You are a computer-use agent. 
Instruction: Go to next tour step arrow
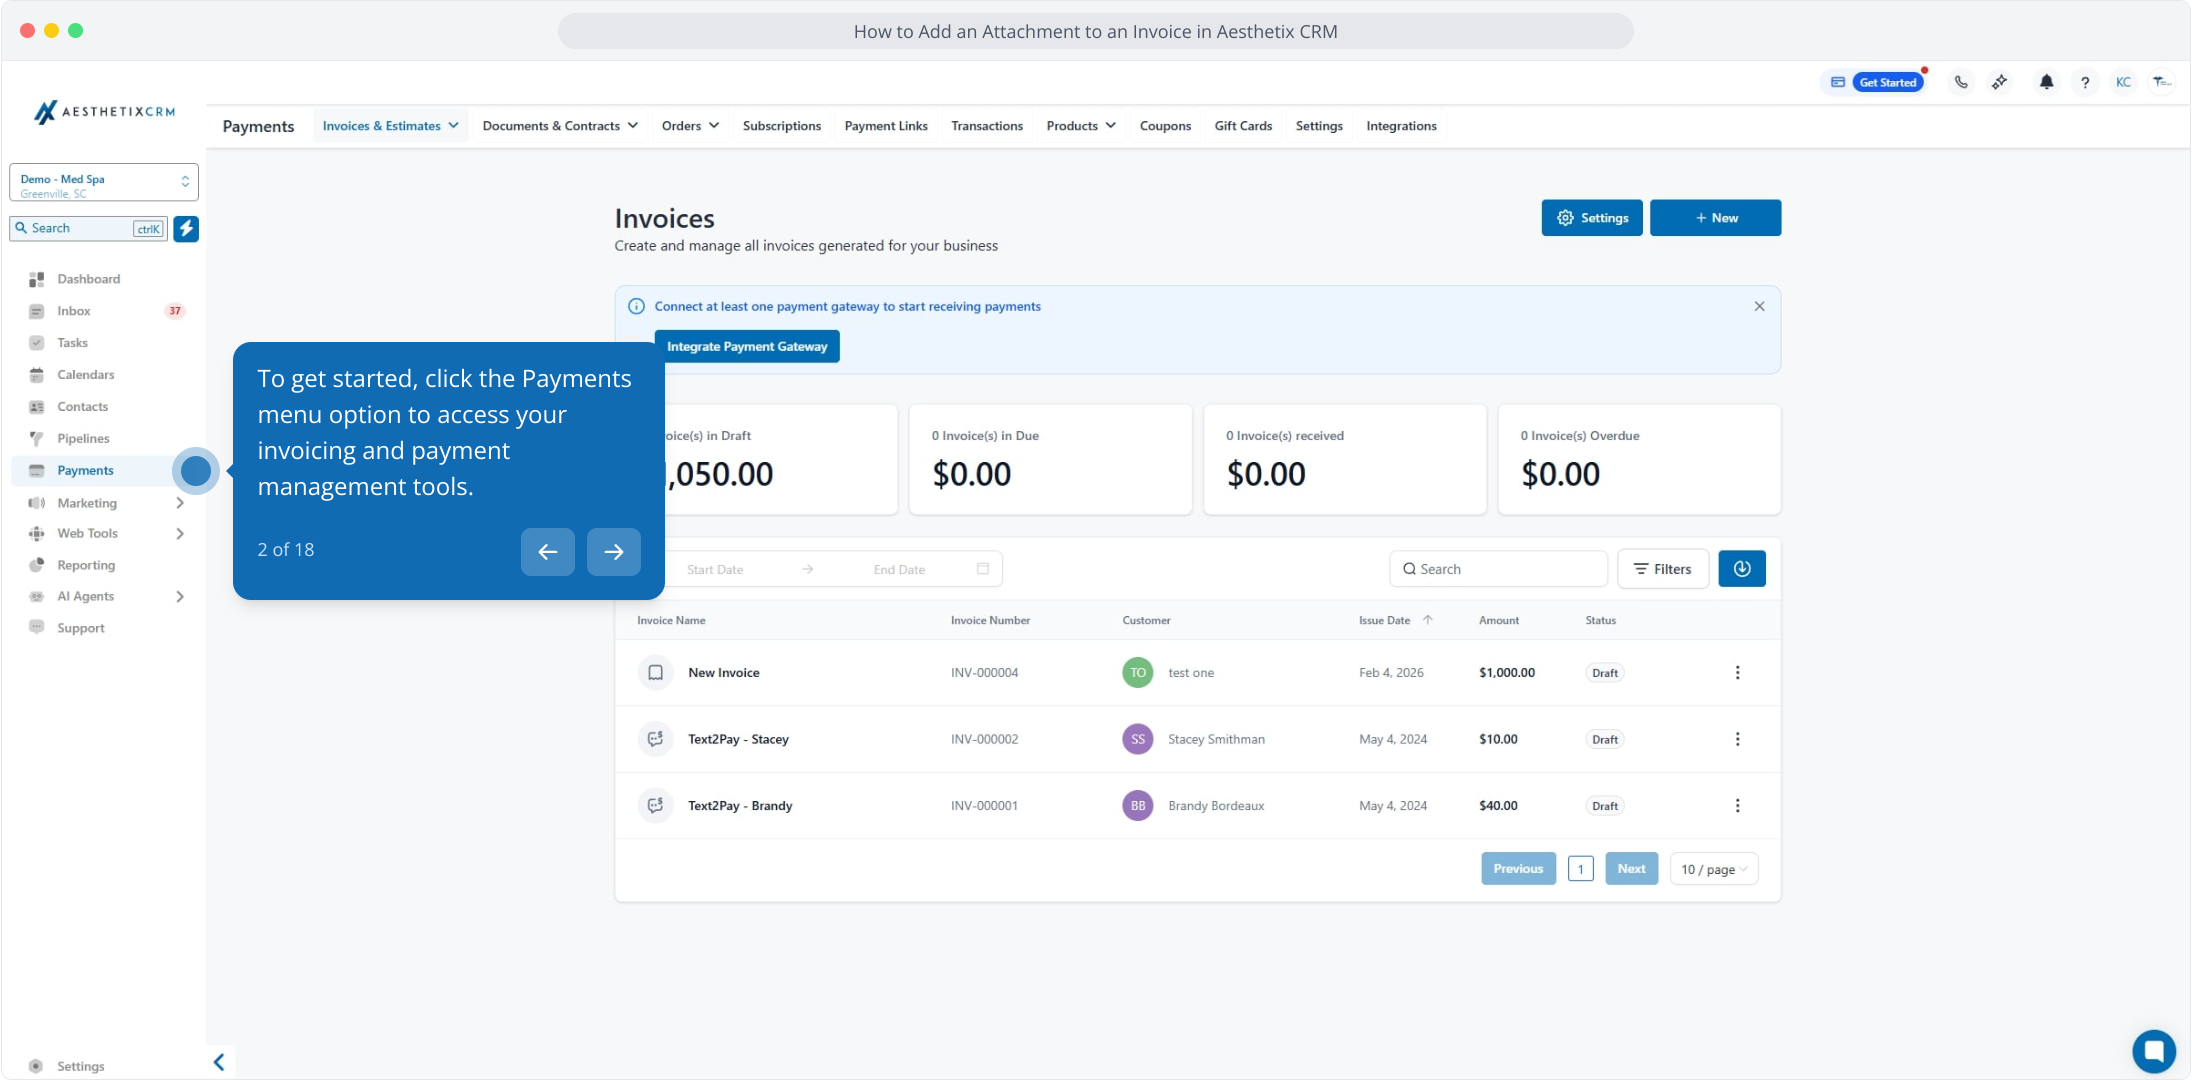tap(613, 552)
